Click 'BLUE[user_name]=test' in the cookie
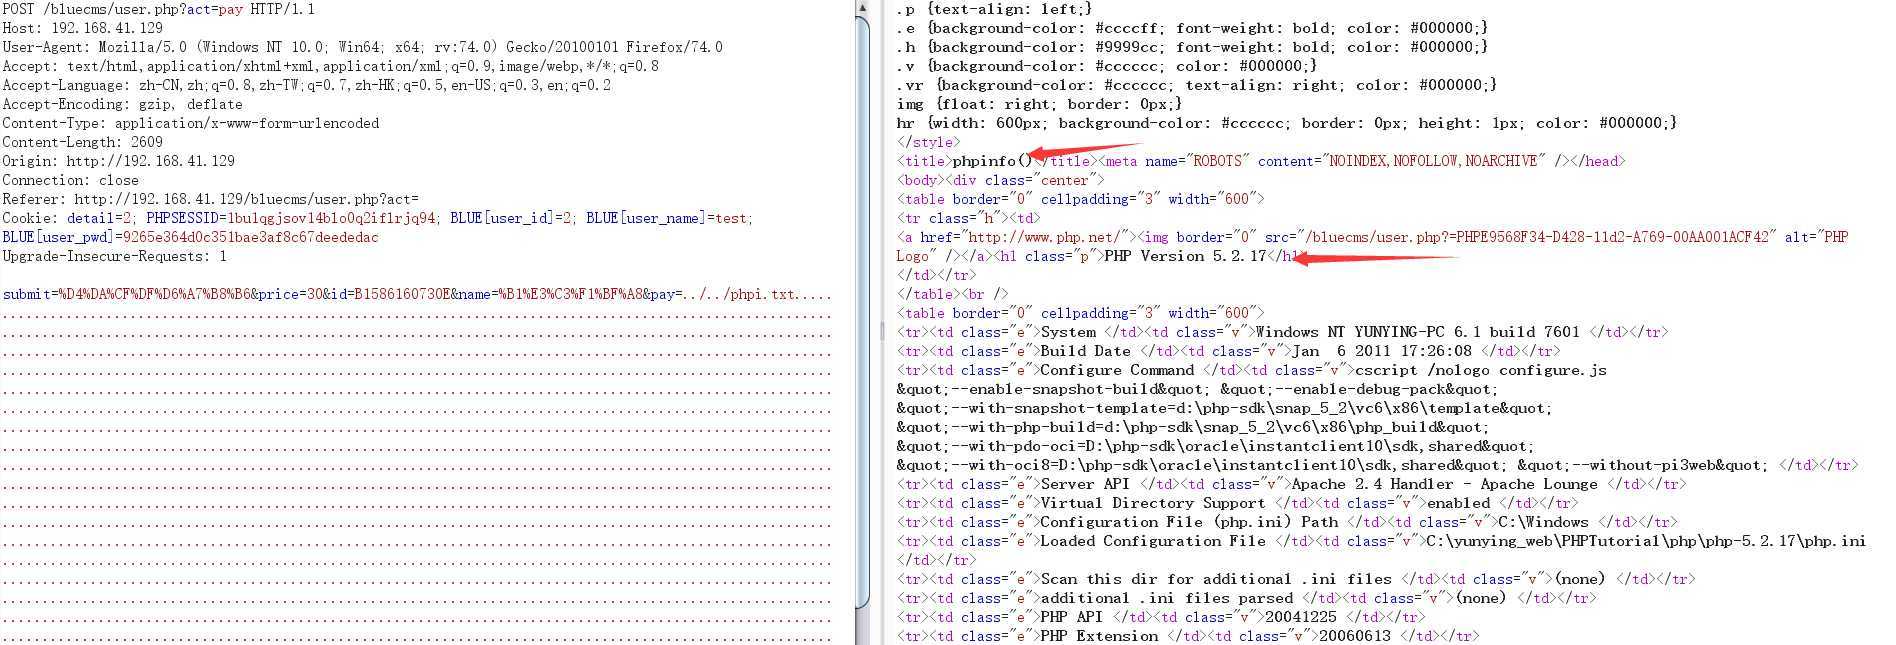This screenshot has width=1896, height=645. click(667, 218)
